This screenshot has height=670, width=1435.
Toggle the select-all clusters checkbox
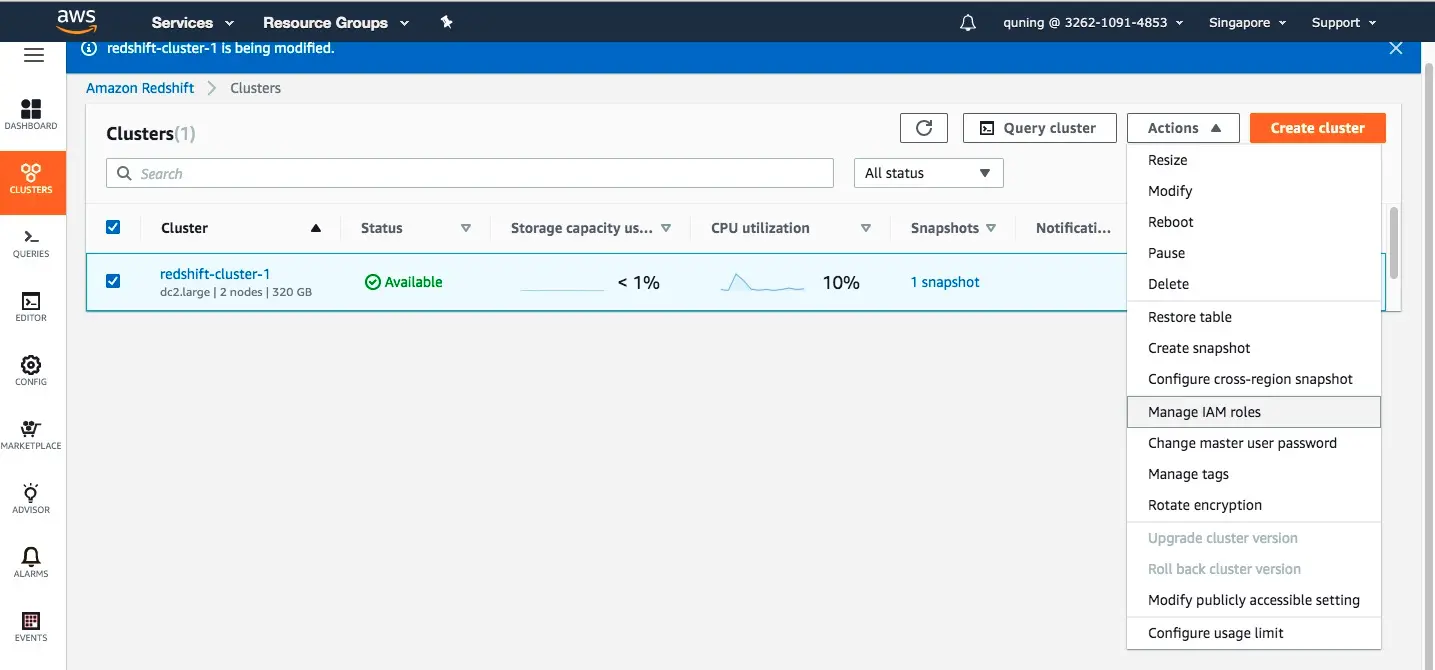pos(113,227)
